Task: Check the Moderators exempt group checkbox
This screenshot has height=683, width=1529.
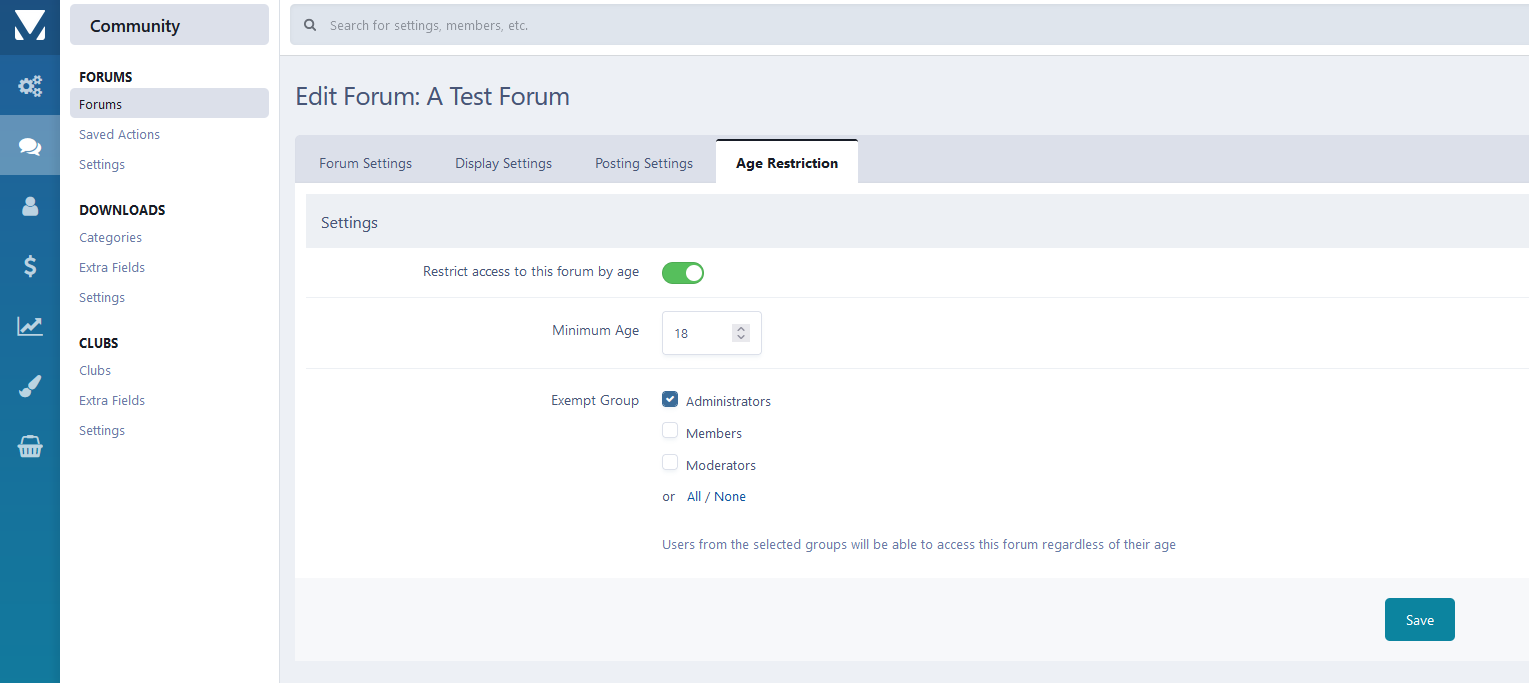Action: pos(670,464)
